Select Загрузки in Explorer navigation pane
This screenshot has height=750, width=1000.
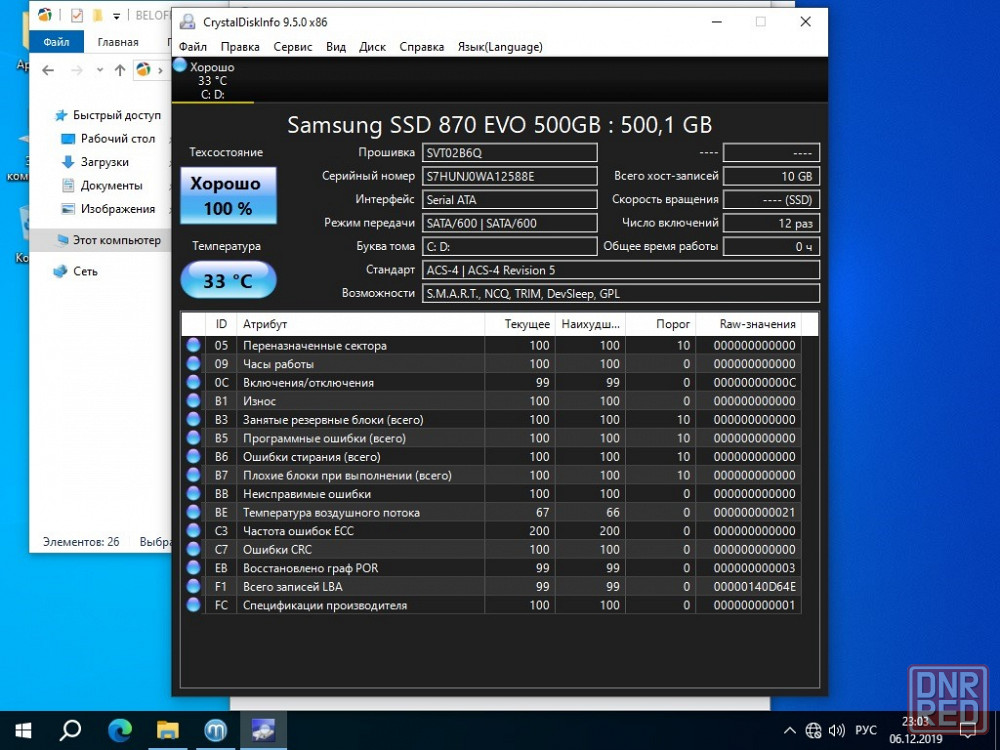tap(104, 162)
